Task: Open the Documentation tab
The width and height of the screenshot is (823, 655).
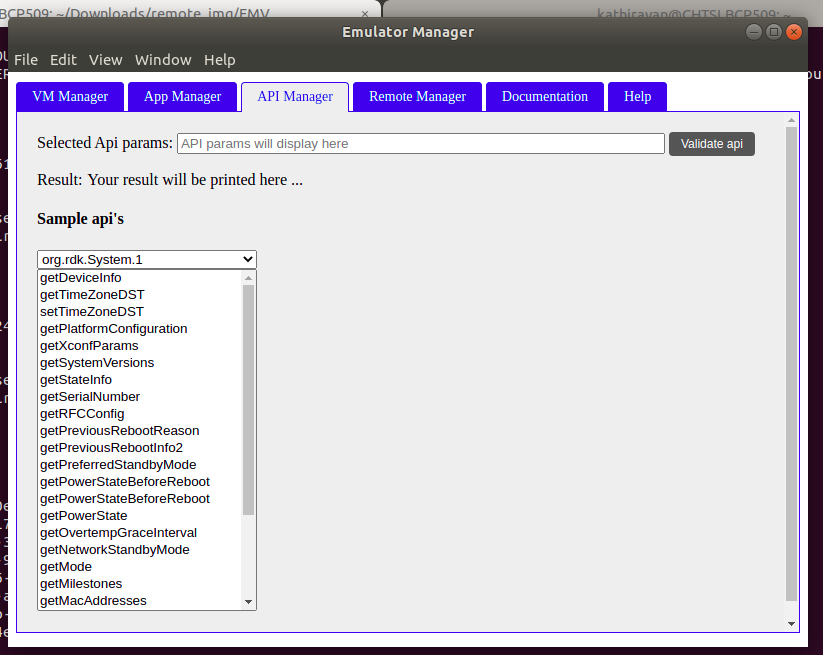Action: click(x=544, y=97)
